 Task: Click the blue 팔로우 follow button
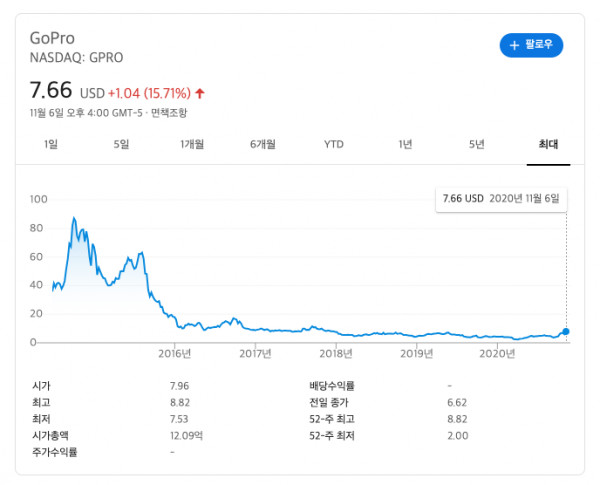(531, 45)
